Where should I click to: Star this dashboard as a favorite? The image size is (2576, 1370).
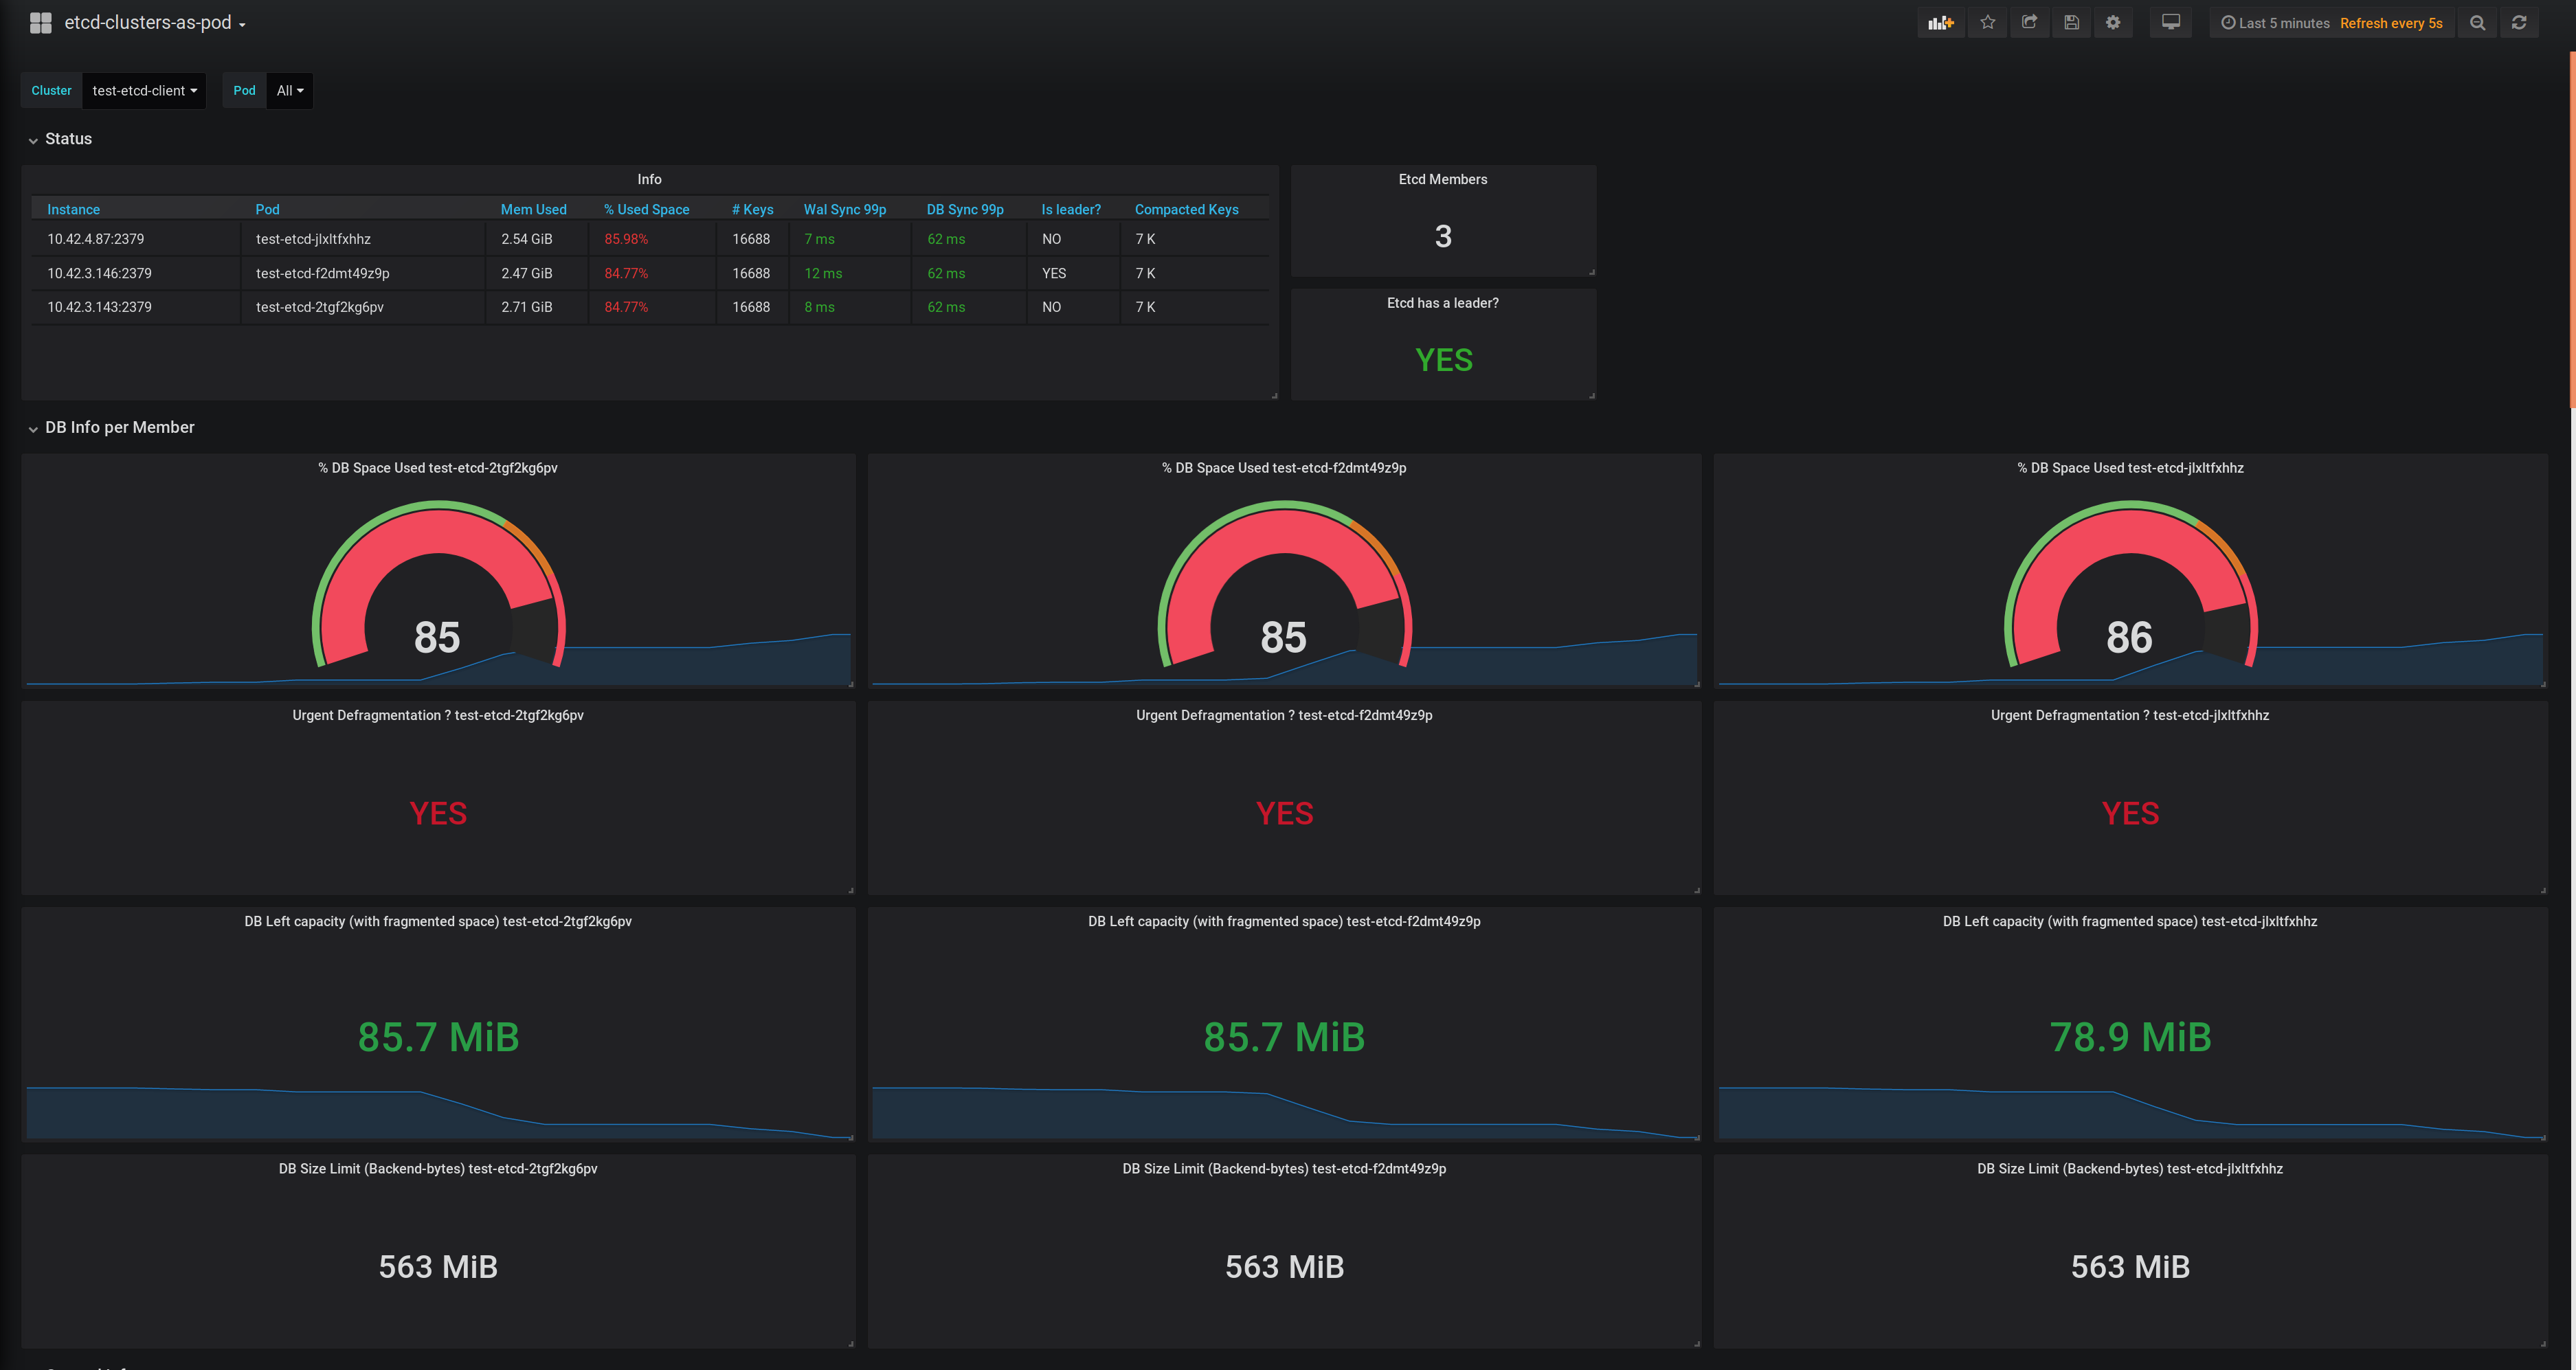(x=1988, y=23)
